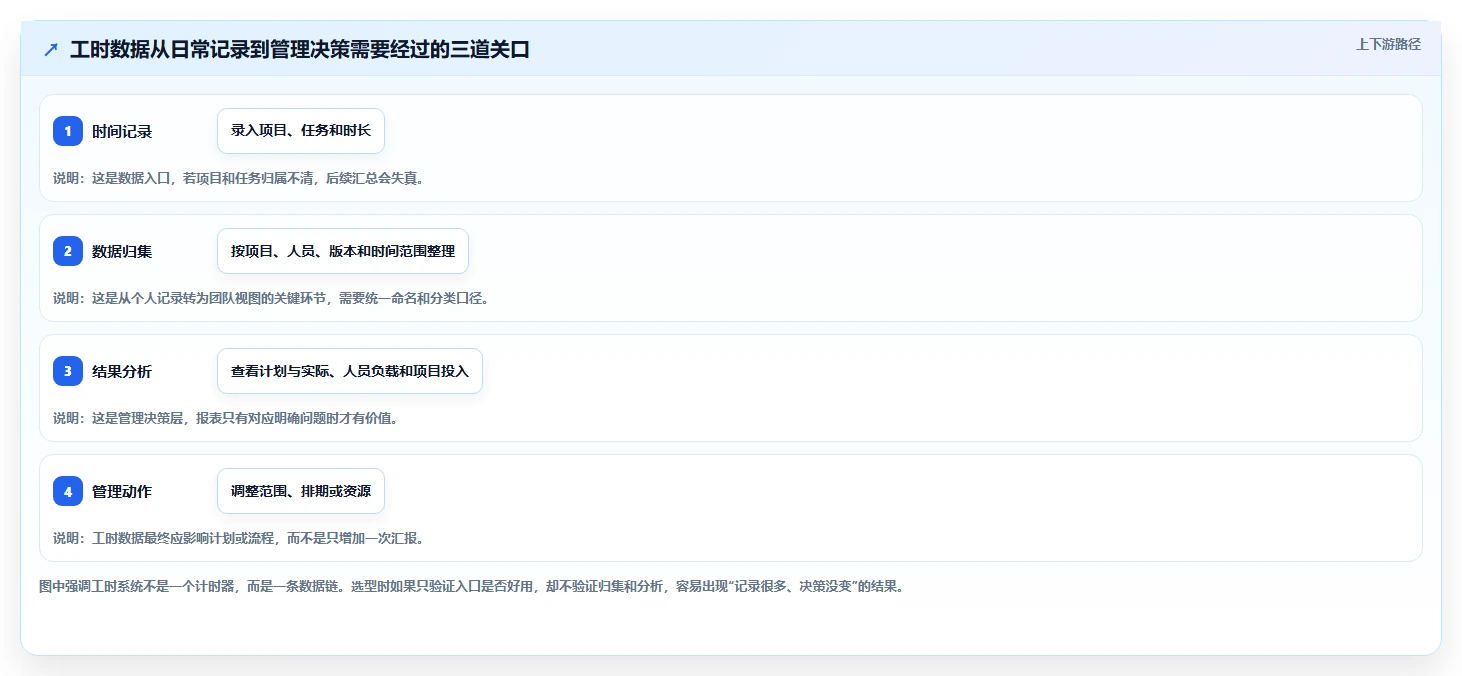The height and width of the screenshot is (676, 1462).
Task: Select the 上下游路径 label
Action: [x=1388, y=44]
